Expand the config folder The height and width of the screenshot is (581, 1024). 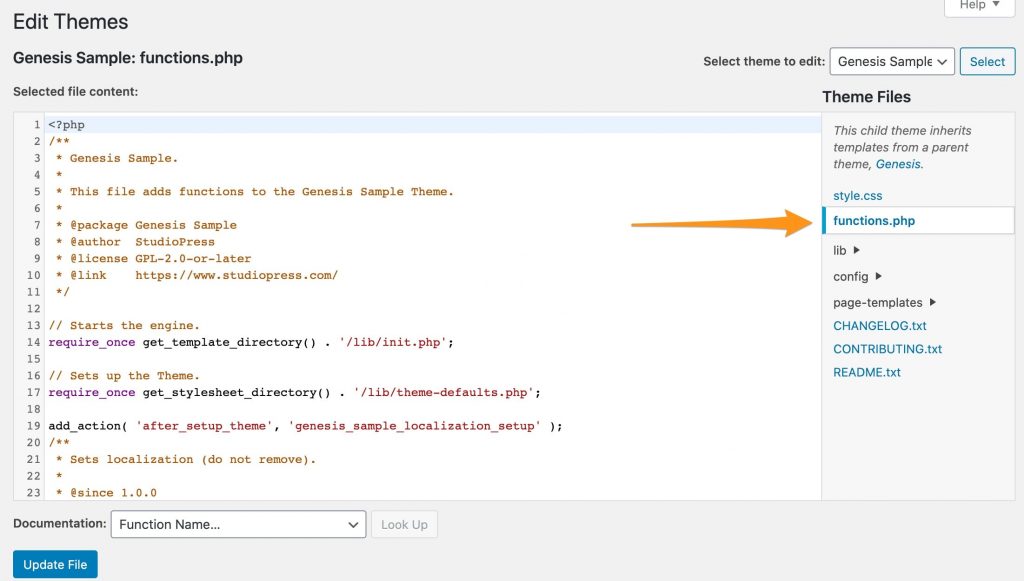[x=851, y=276]
